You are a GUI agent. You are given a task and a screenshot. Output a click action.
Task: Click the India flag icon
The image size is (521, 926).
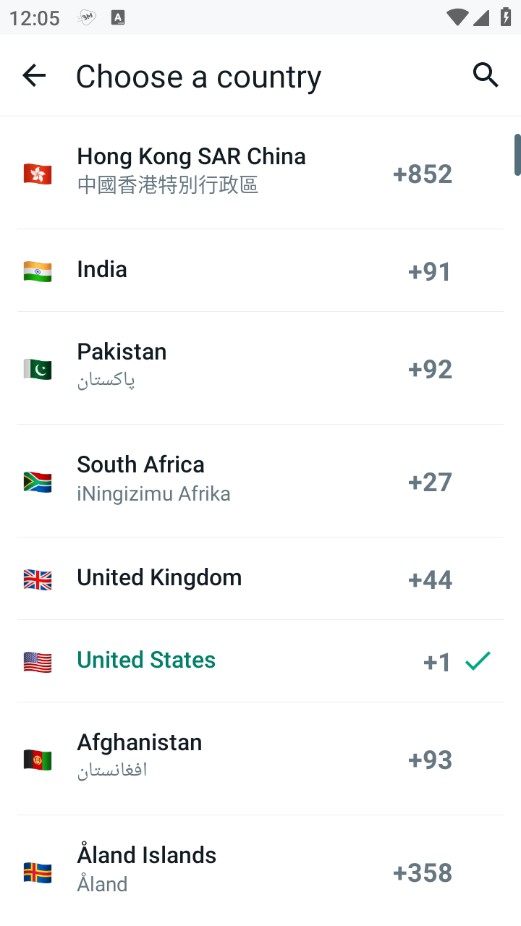38,271
